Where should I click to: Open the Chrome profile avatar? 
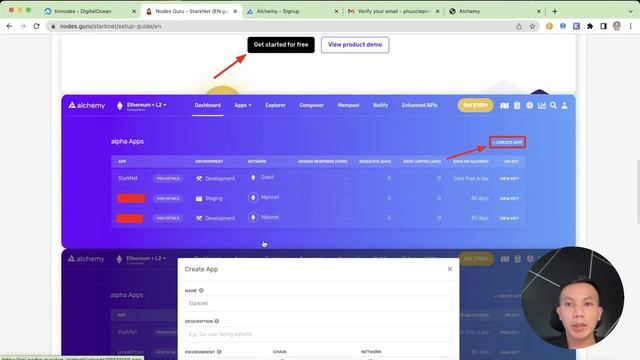(617, 26)
